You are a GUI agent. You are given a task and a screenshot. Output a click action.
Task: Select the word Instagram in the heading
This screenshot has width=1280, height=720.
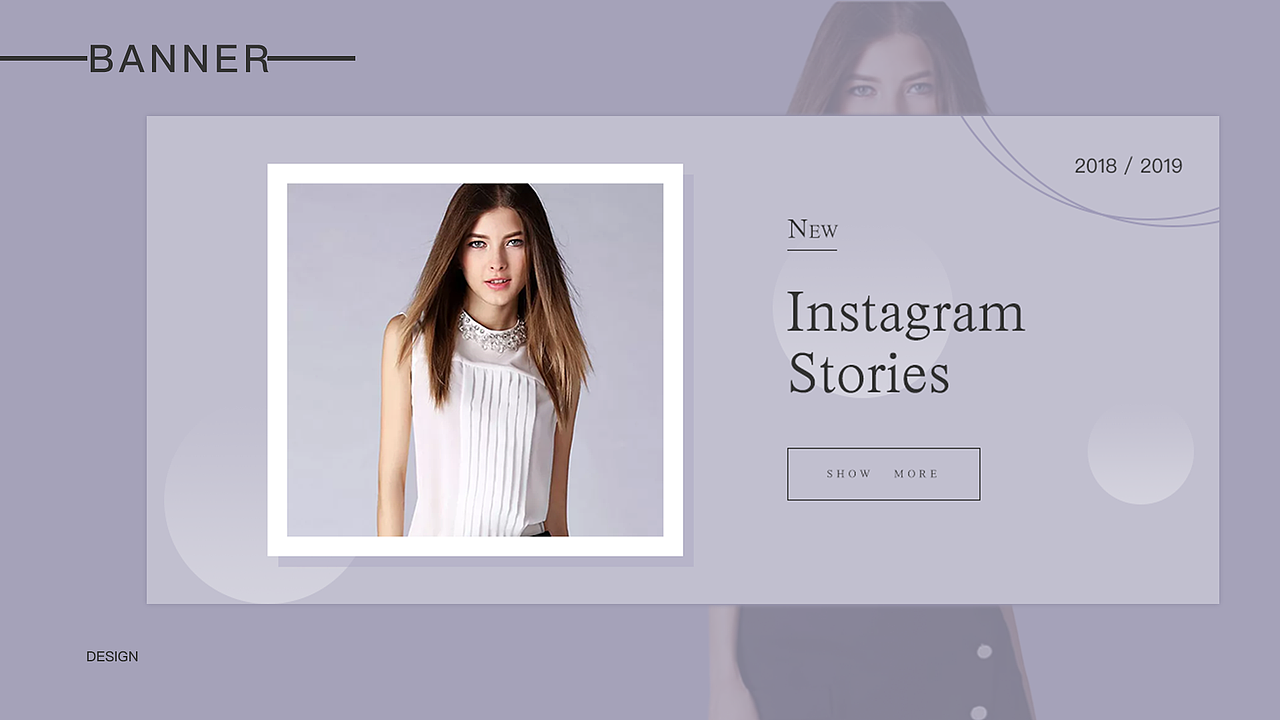click(x=906, y=312)
